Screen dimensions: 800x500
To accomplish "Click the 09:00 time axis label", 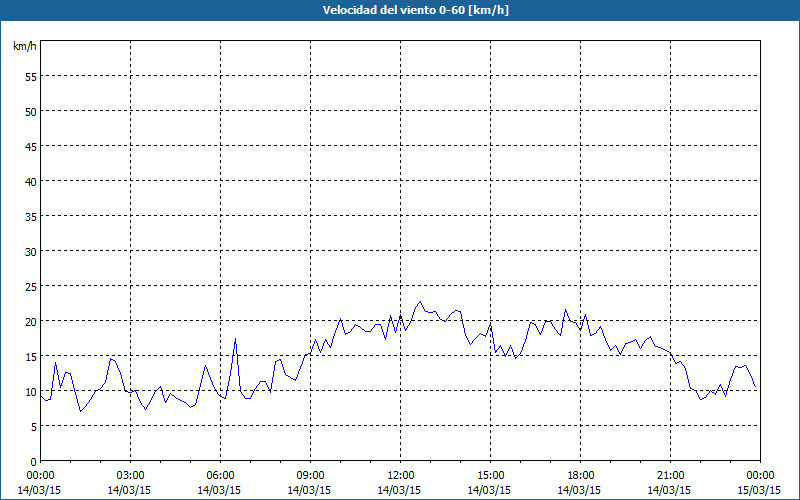I will click(310, 476).
